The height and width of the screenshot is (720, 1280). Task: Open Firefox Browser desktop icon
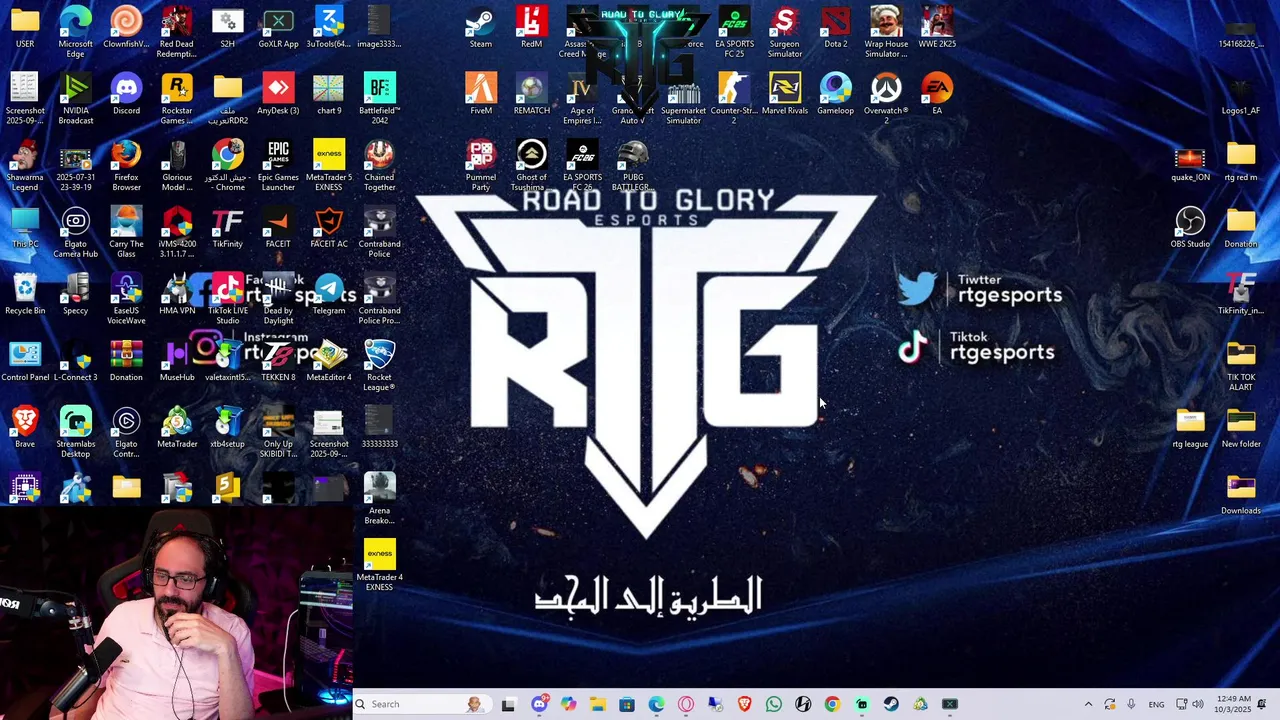pyautogui.click(x=126, y=166)
